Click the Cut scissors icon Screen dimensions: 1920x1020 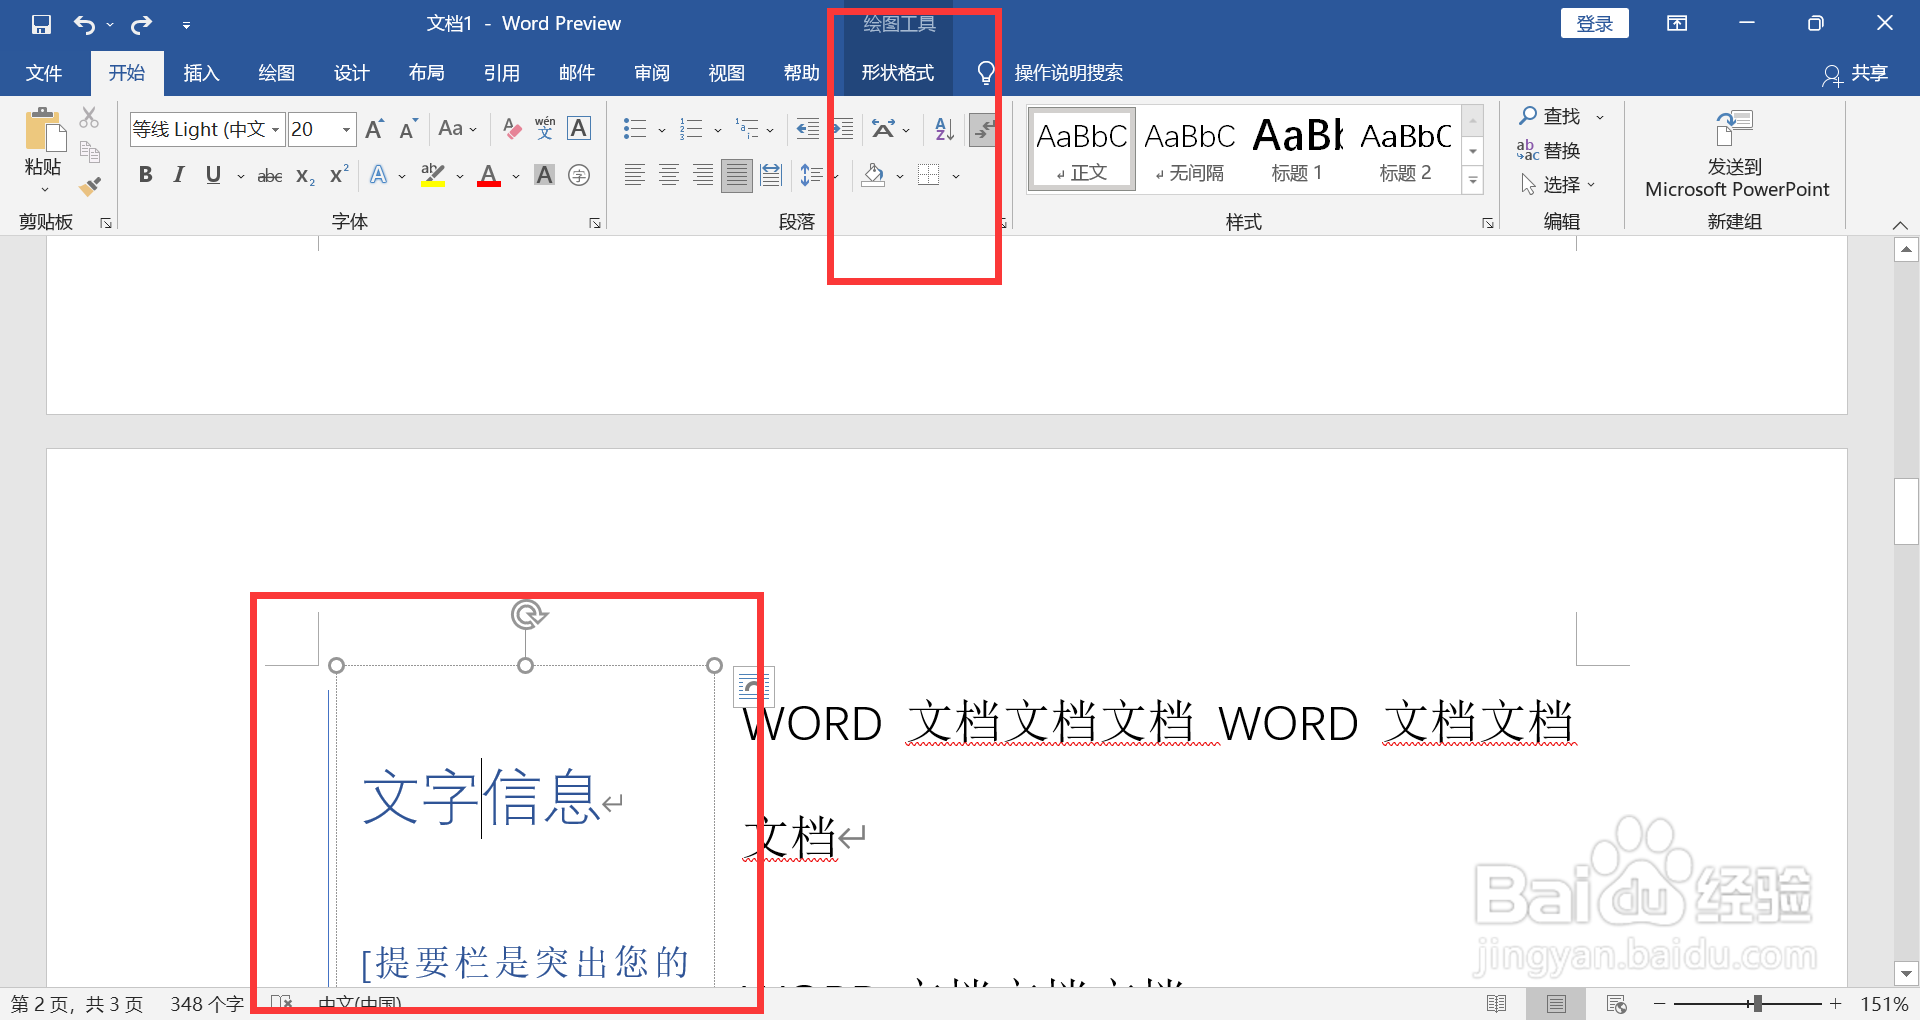pyautogui.click(x=90, y=118)
